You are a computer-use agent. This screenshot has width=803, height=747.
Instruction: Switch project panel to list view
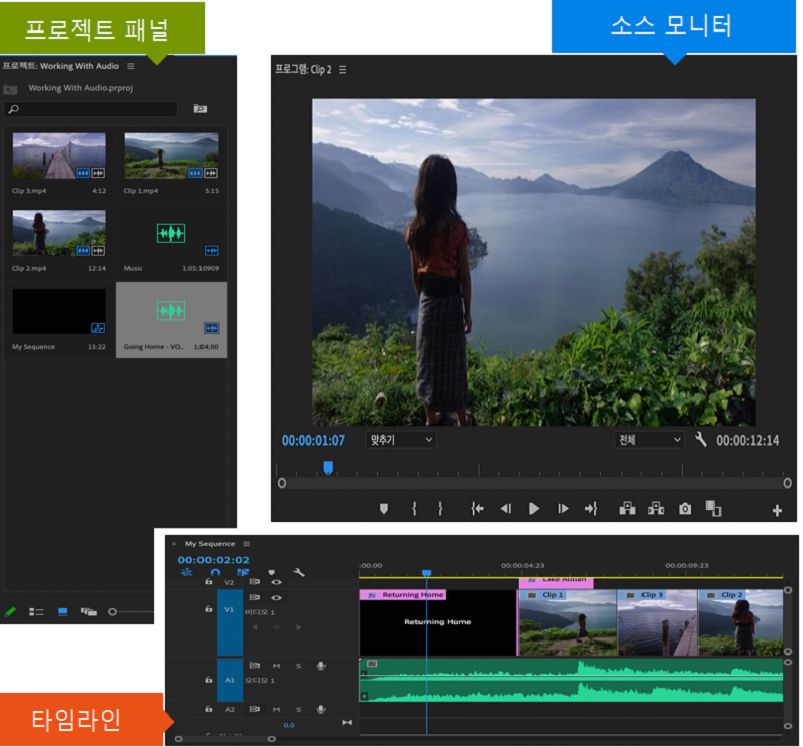pos(36,611)
